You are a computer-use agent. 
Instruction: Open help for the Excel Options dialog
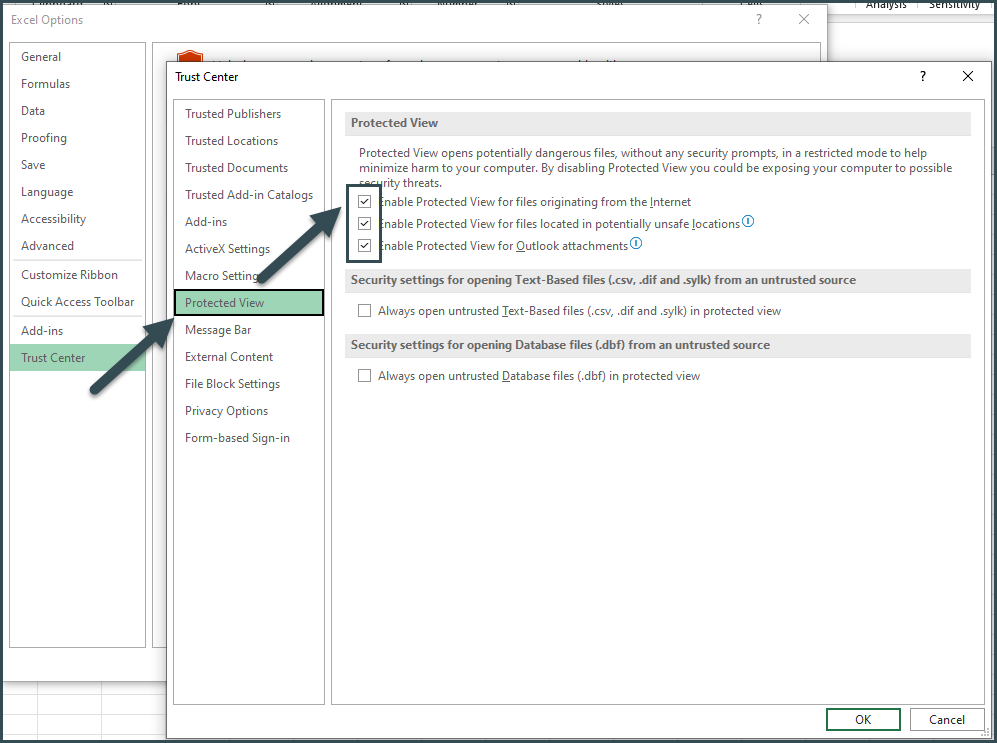[758, 19]
